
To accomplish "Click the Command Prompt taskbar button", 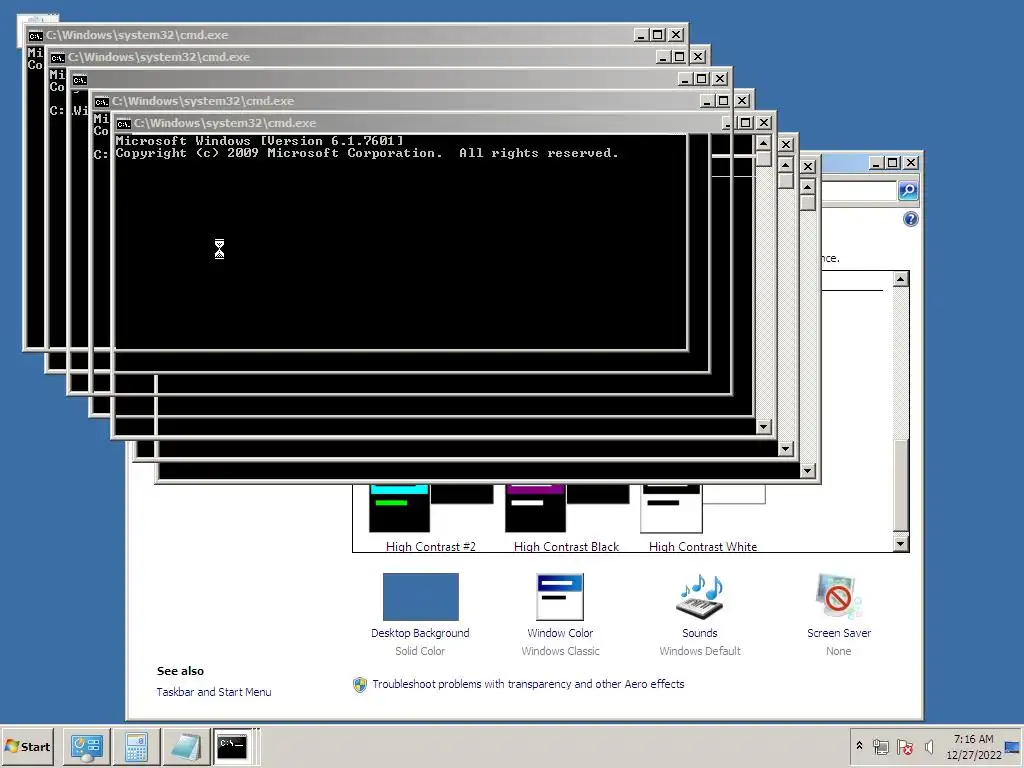I will (234, 747).
